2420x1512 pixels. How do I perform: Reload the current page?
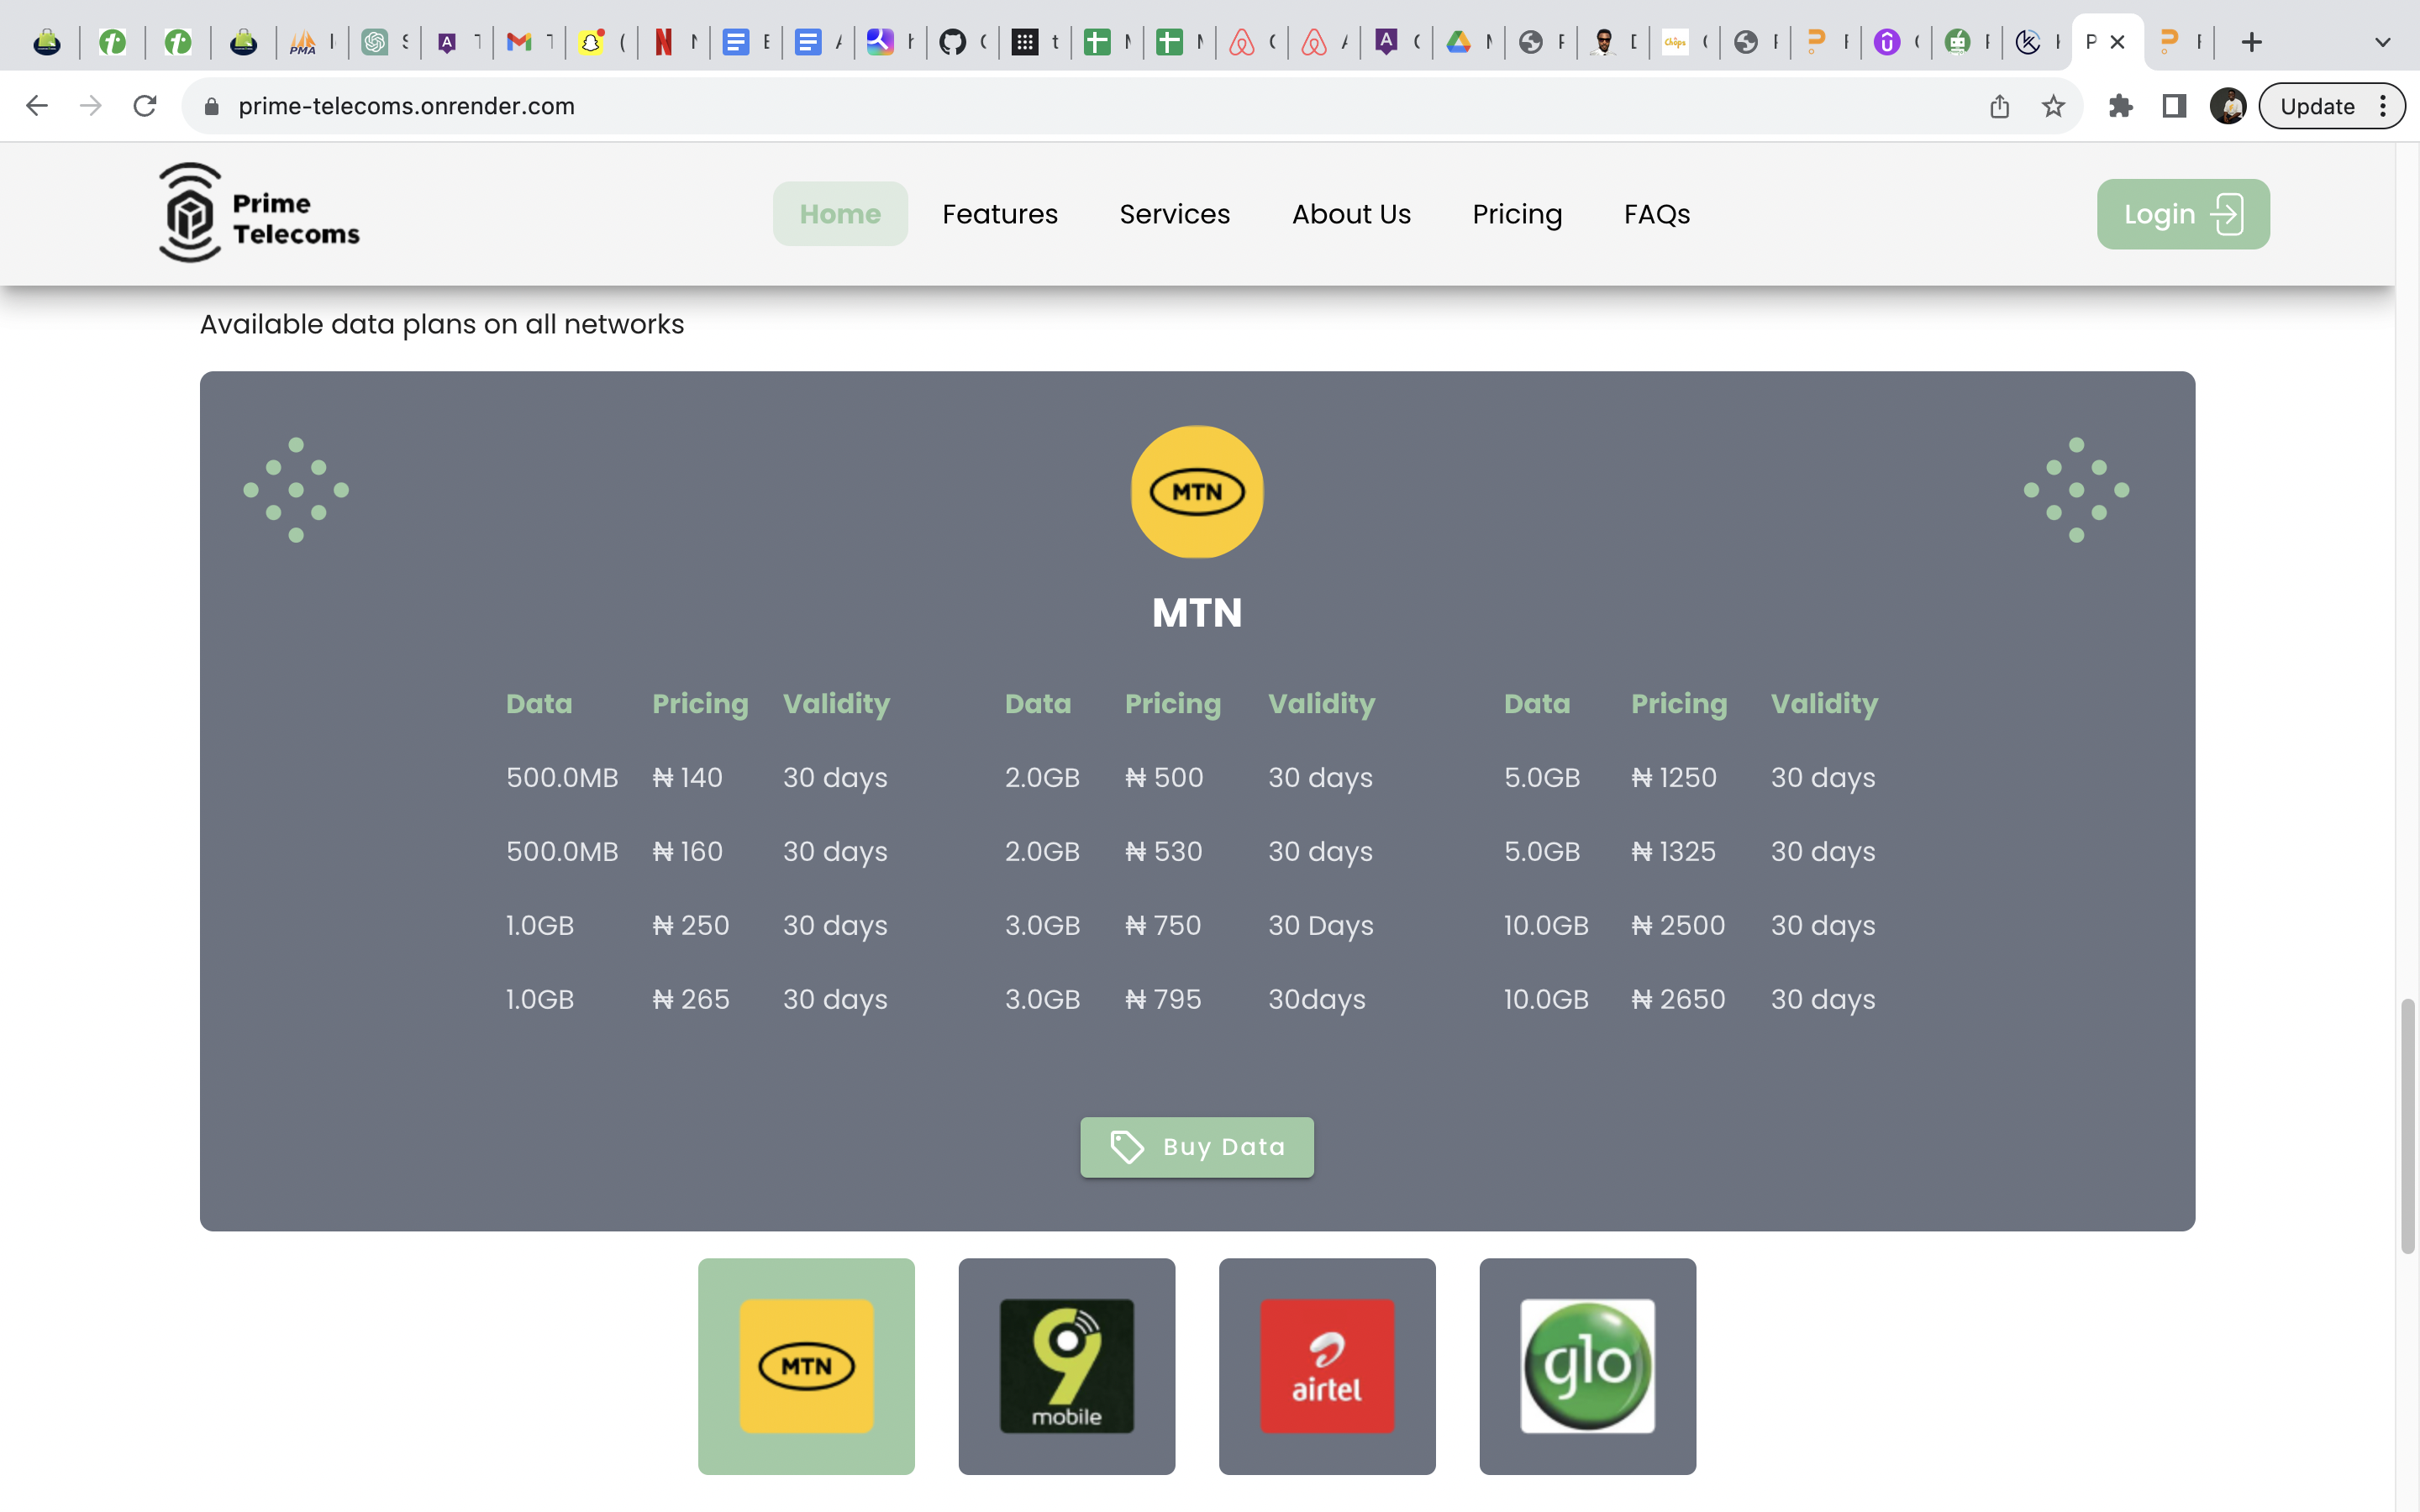145,105
